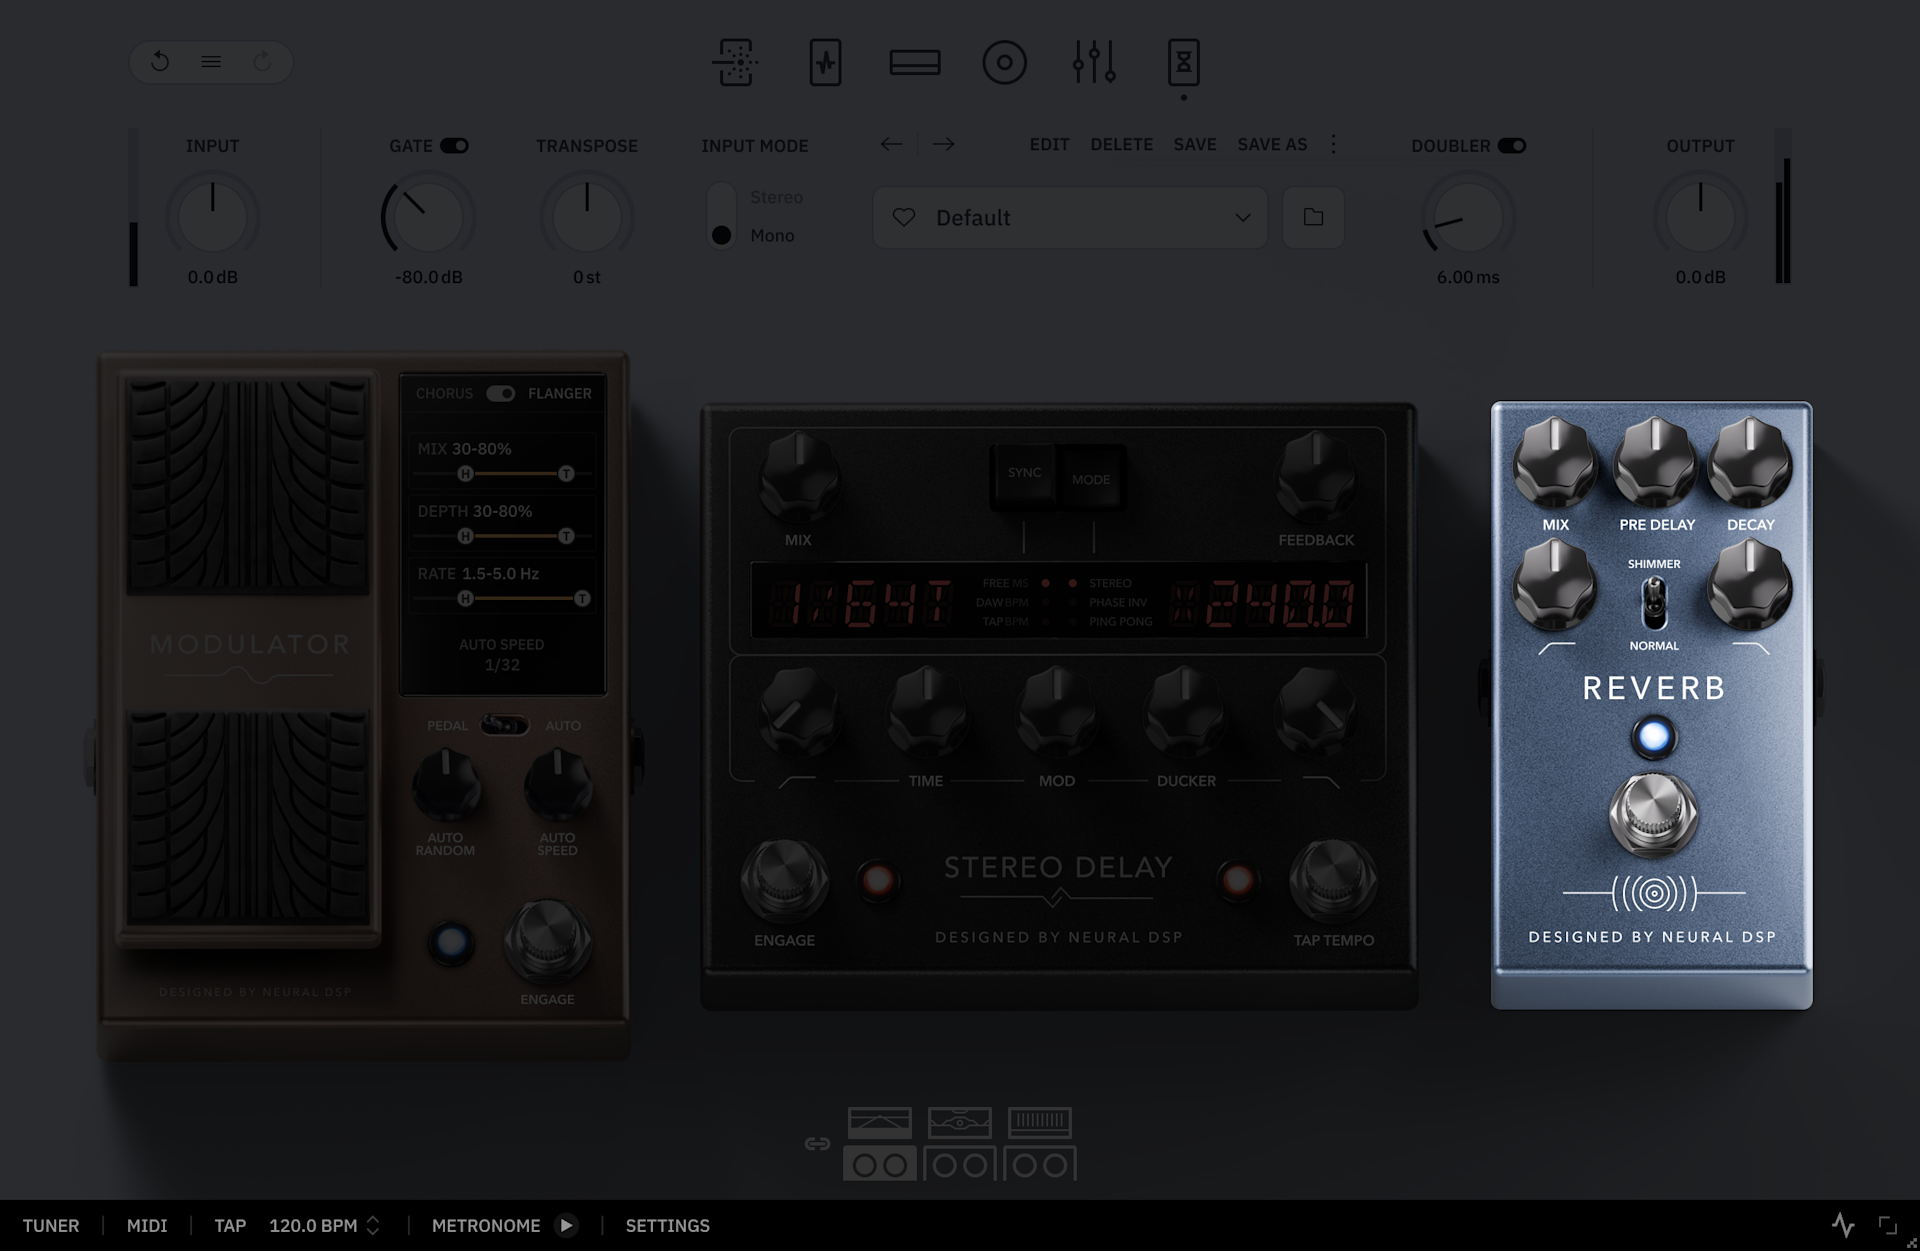
Task: Favorite the Default preset with the heart
Action: tap(904, 217)
